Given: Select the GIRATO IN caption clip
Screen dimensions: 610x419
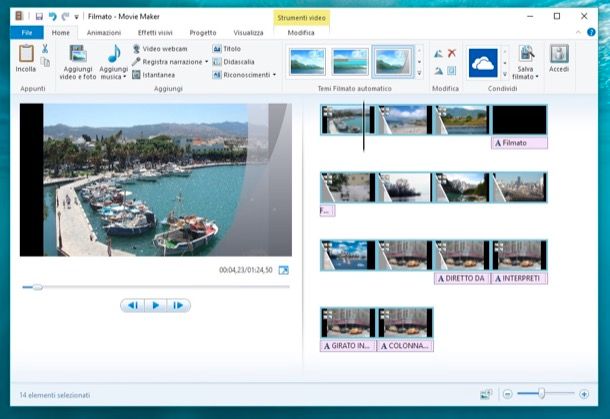Looking at the screenshot, I should pos(348,346).
